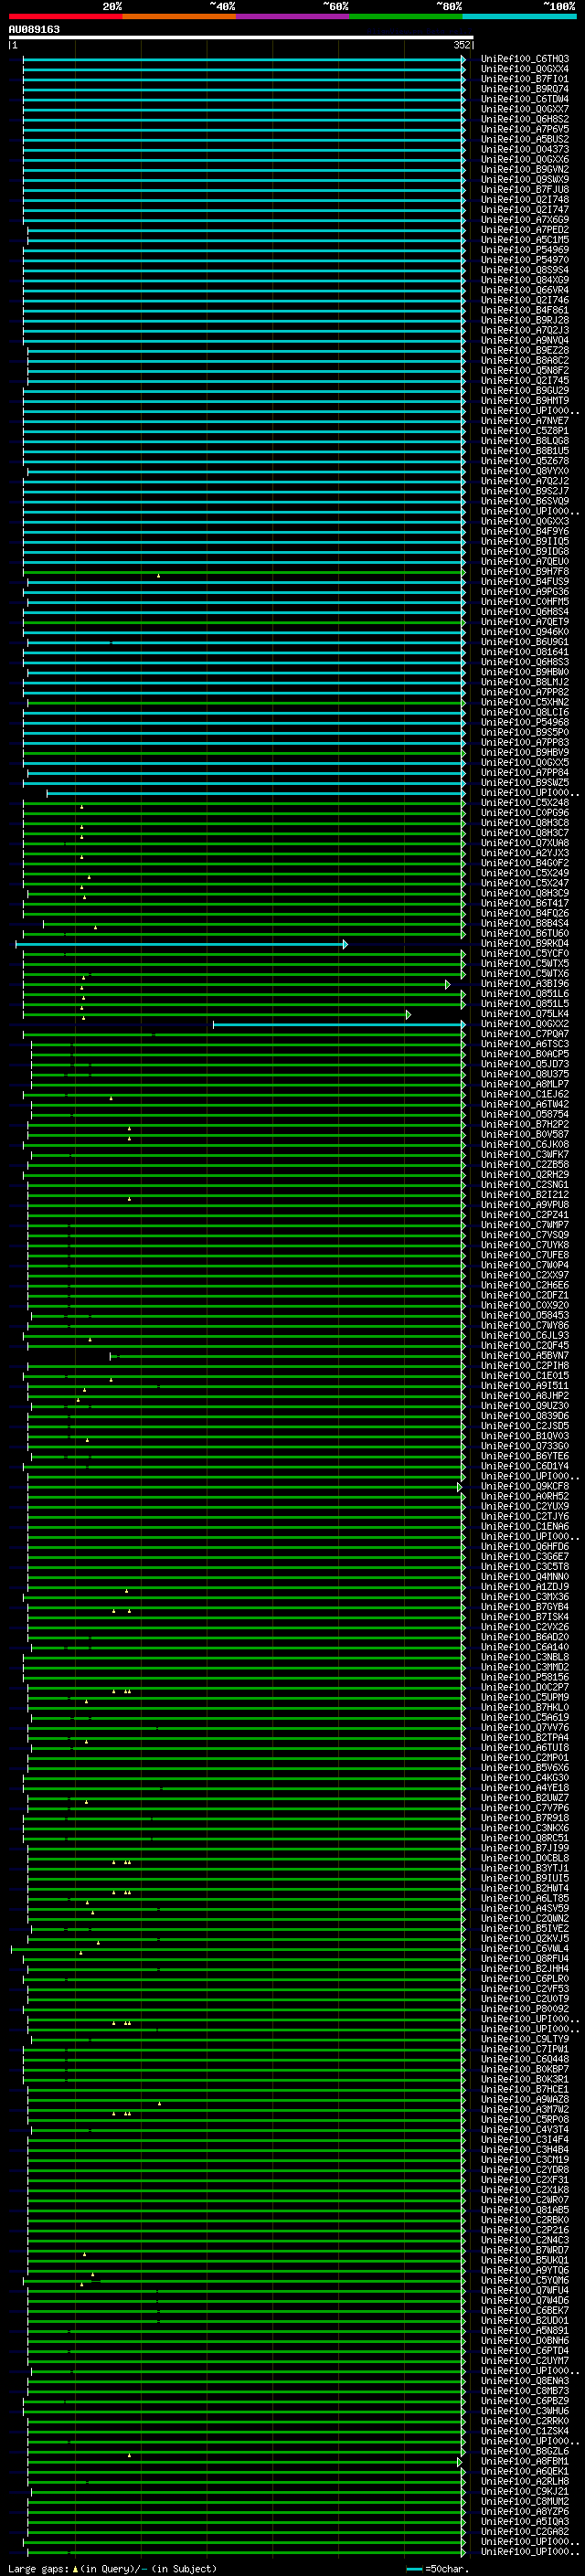
Task: Select the UniRef100_Q75LK4 label
Action: 525,1014
